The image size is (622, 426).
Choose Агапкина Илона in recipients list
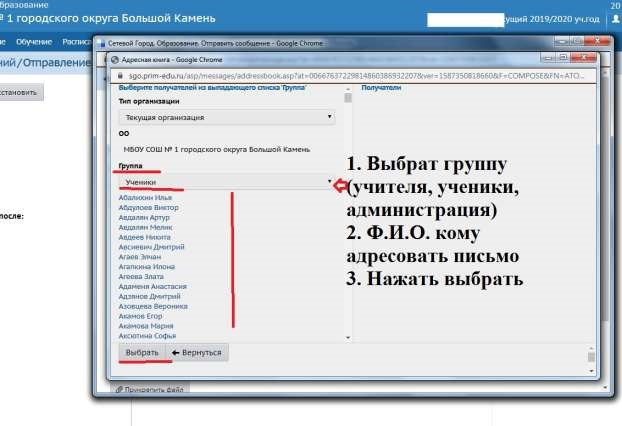click(147, 267)
